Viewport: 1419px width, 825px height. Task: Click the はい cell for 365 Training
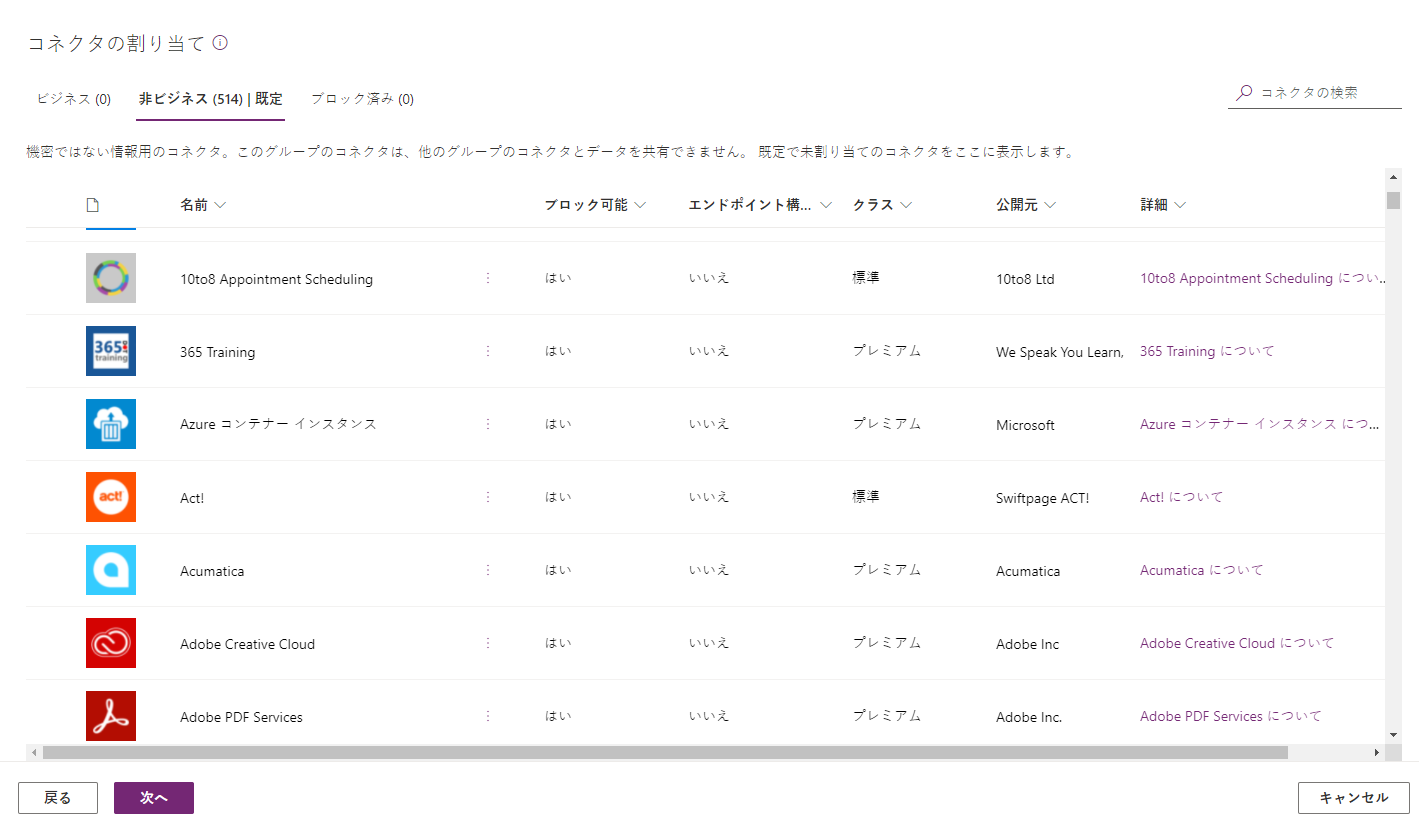pyautogui.click(x=558, y=351)
